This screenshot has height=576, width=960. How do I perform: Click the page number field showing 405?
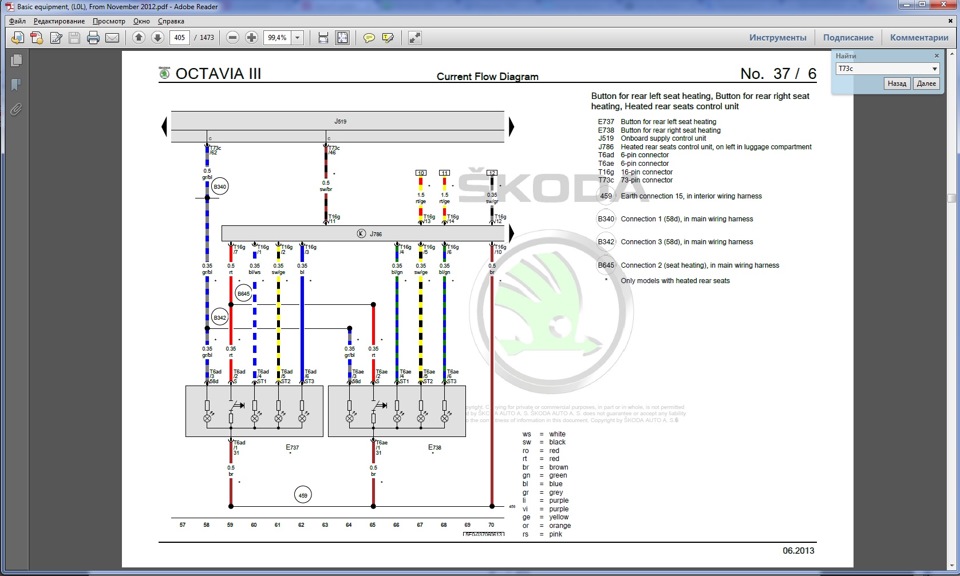tap(179, 37)
